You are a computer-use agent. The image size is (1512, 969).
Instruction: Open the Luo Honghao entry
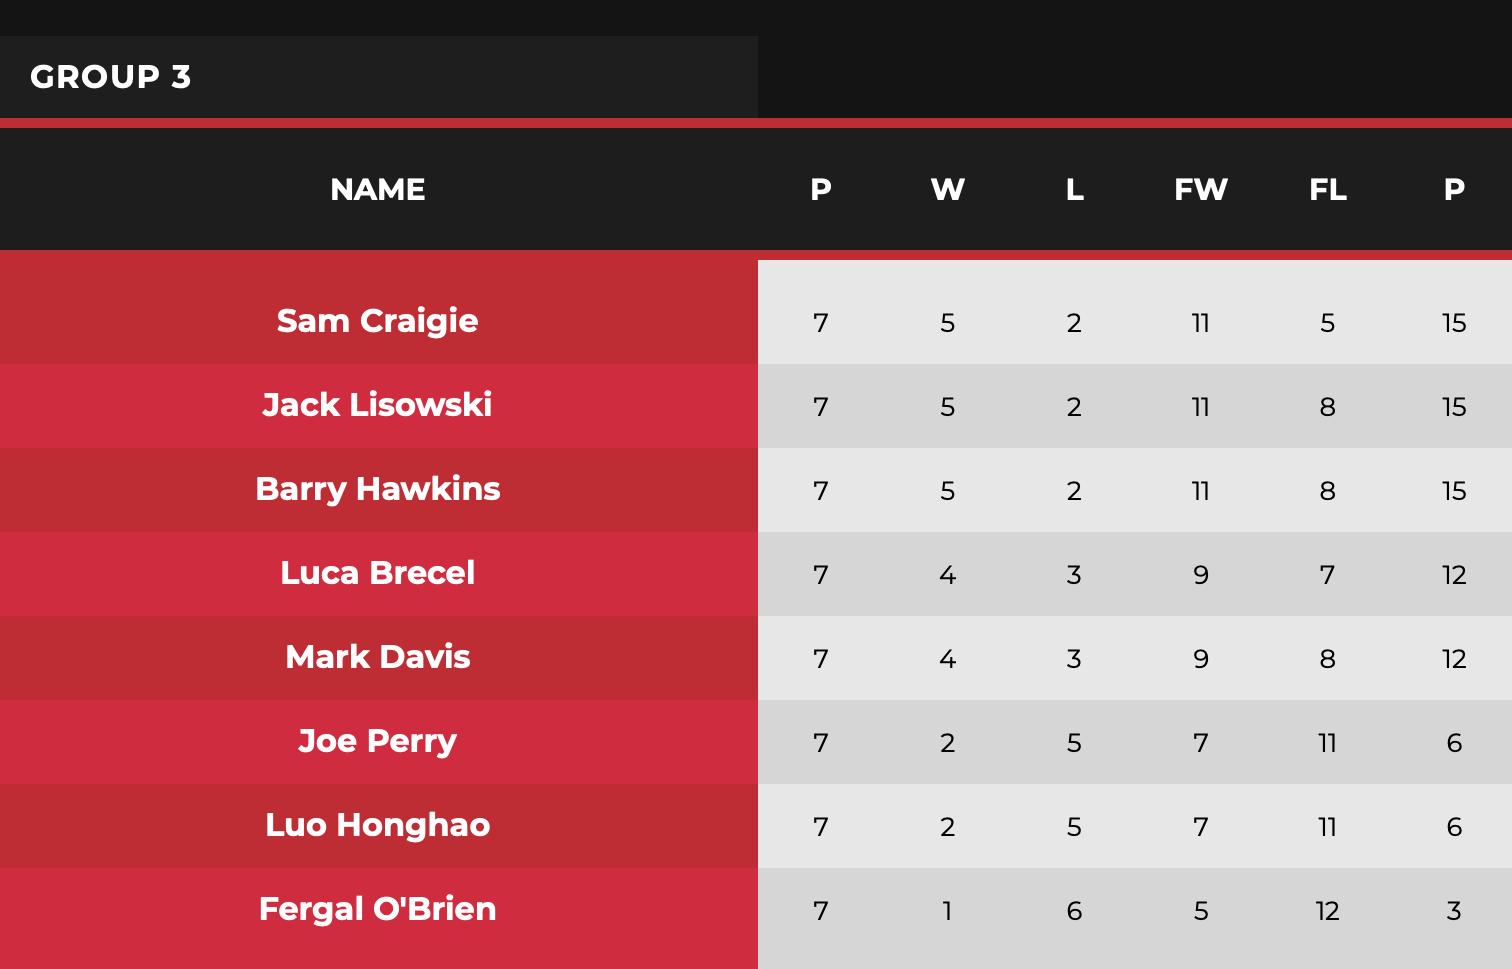point(378,825)
